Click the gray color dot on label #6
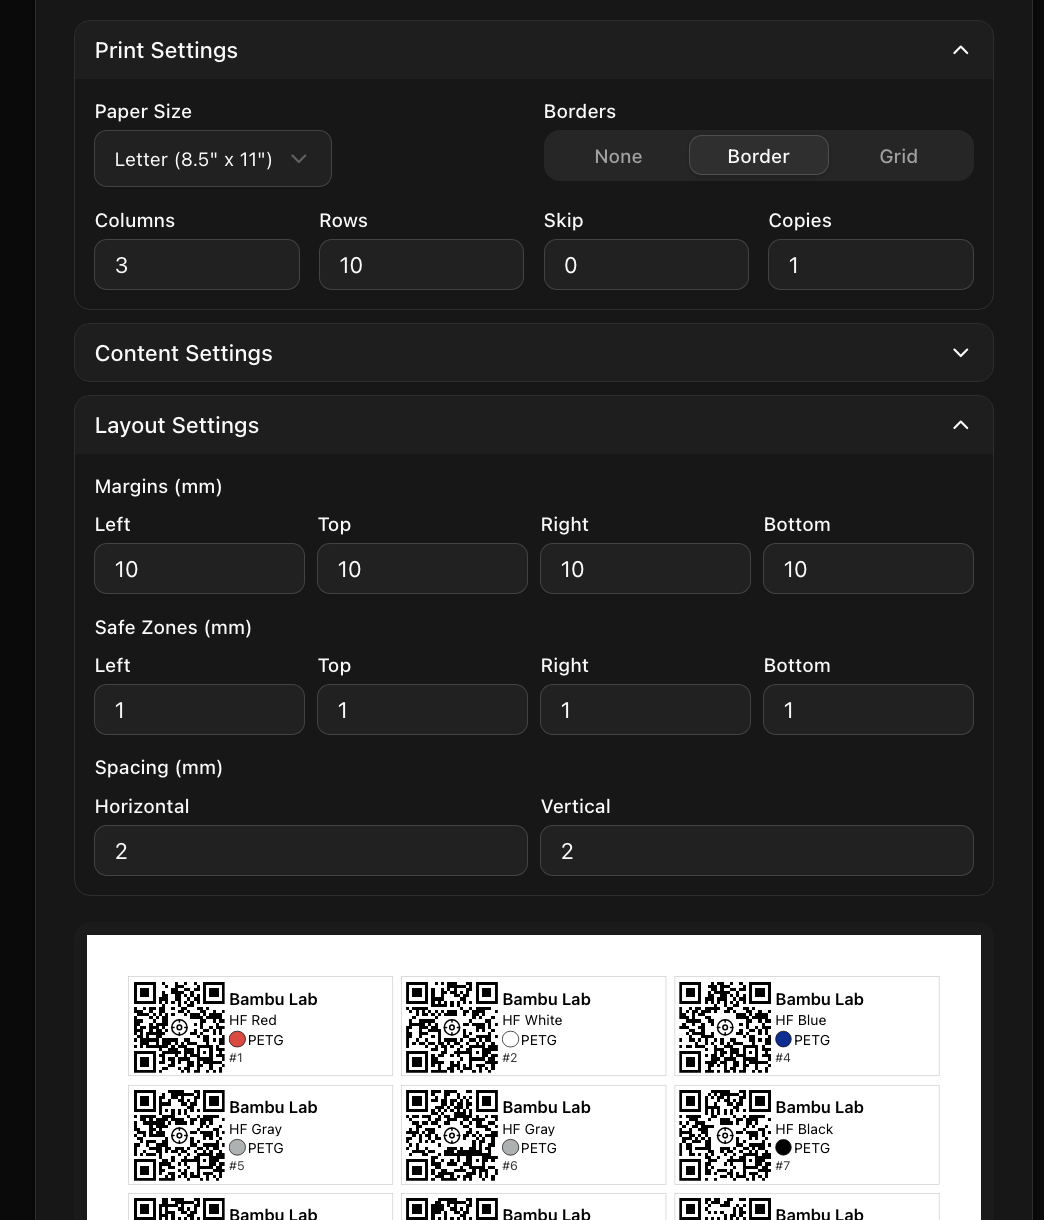The width and height of the screenshot is (1044, 1220). 511,1148
